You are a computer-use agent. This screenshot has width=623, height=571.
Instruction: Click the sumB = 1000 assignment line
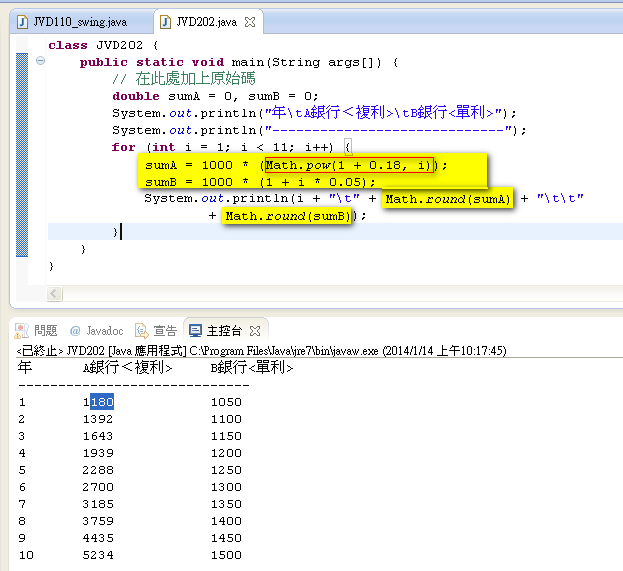click(x=260, y=182)
